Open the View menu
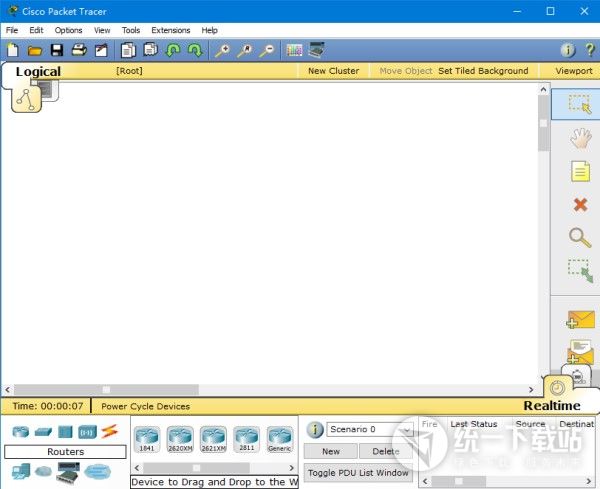 (102, 30)
